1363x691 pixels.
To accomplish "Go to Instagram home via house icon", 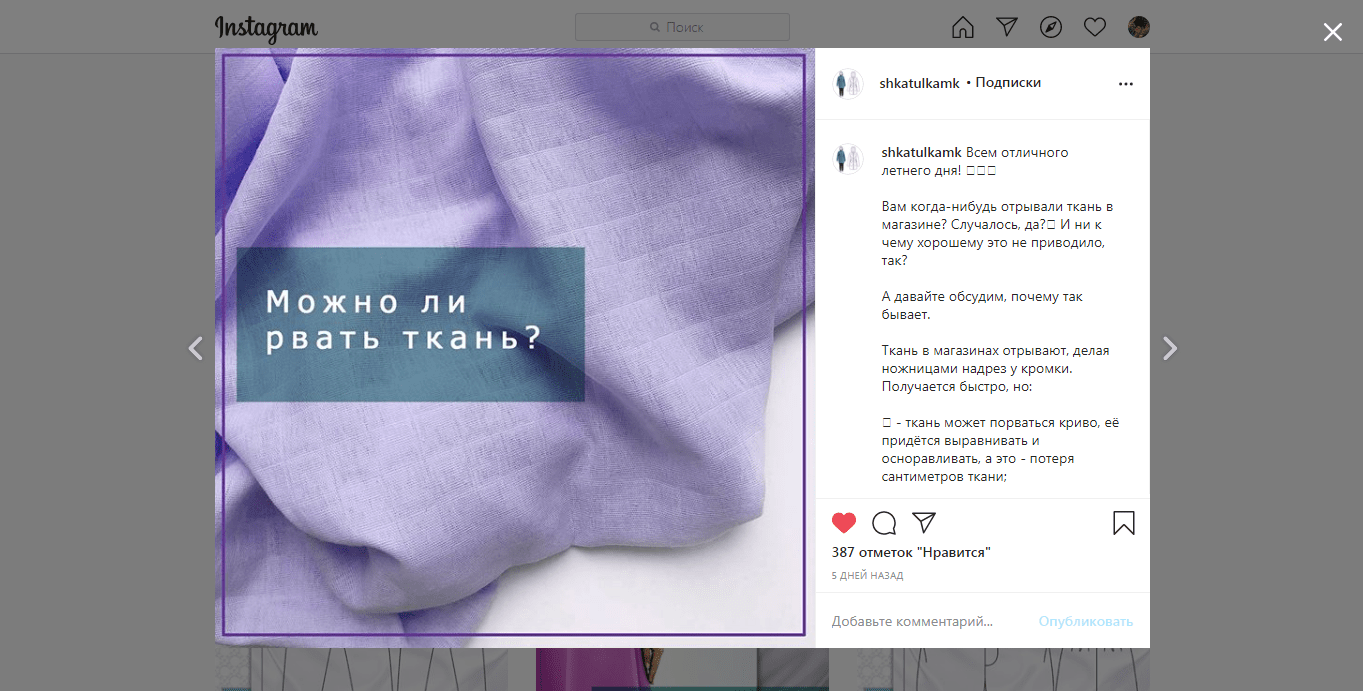I will point(962,27).
